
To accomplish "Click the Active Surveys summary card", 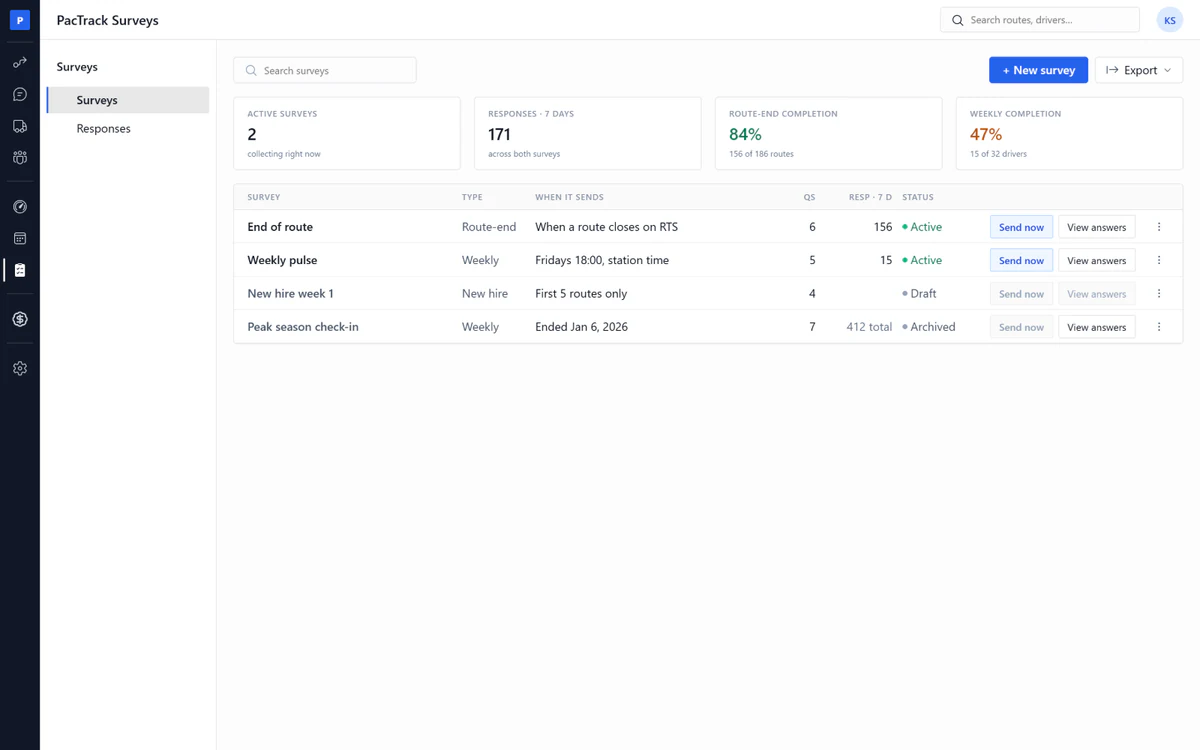I will pyautogui.click(x=347, y=133).
